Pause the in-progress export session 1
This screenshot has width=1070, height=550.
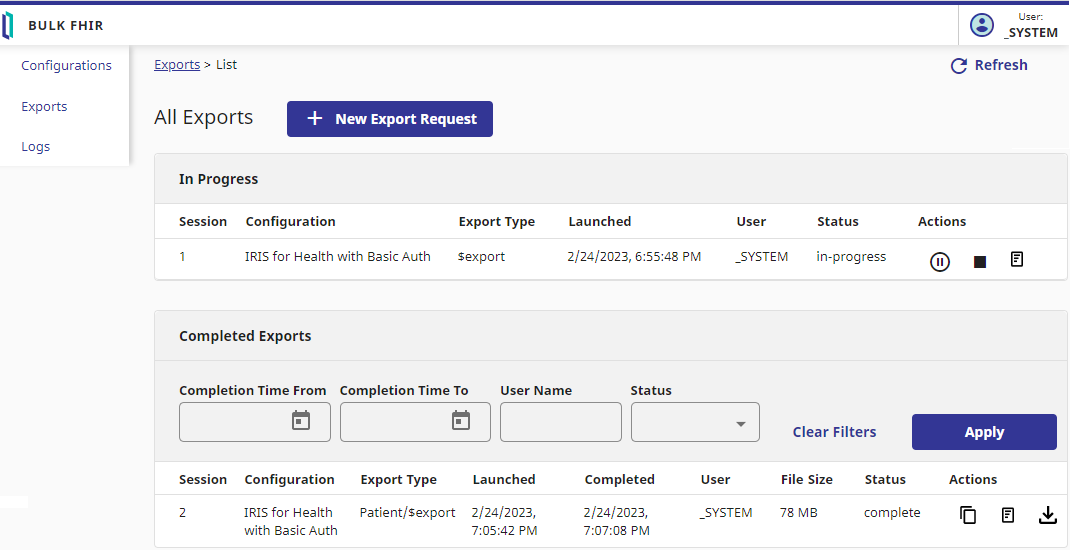click(x=940, y=261)
